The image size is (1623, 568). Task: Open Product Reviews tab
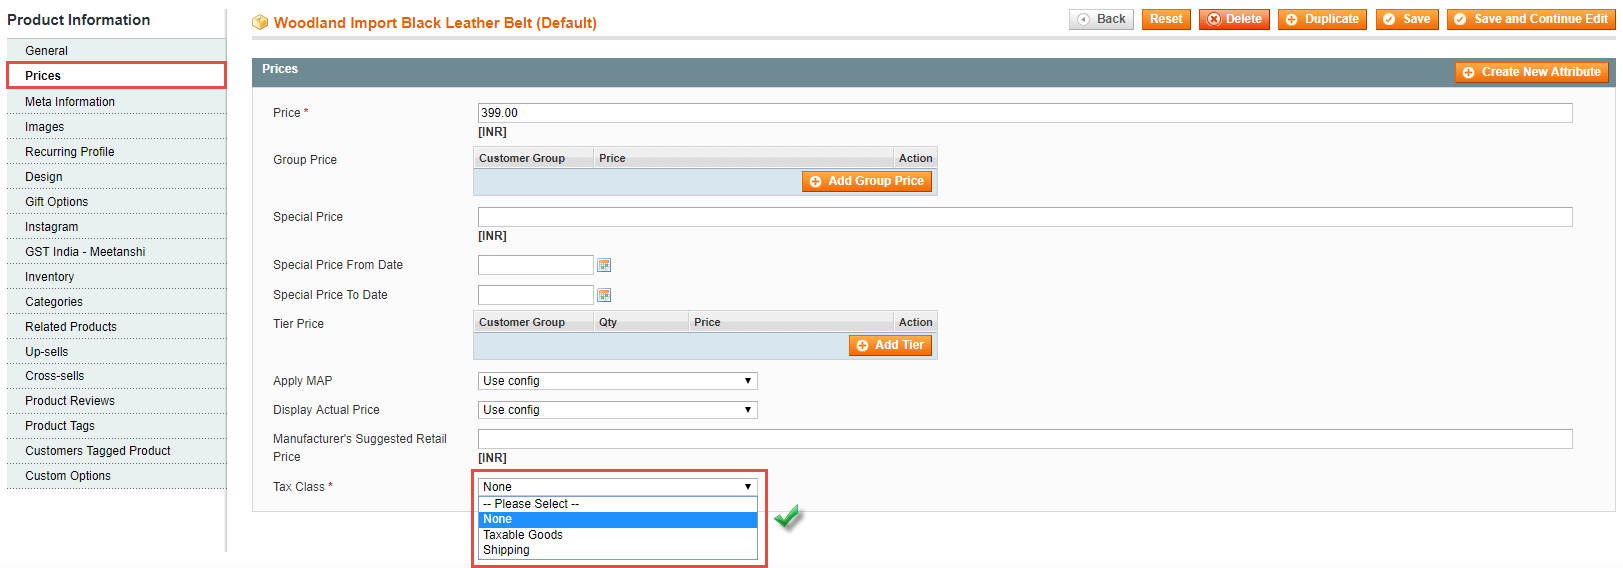pyautogui.click(x=116, y=401)
